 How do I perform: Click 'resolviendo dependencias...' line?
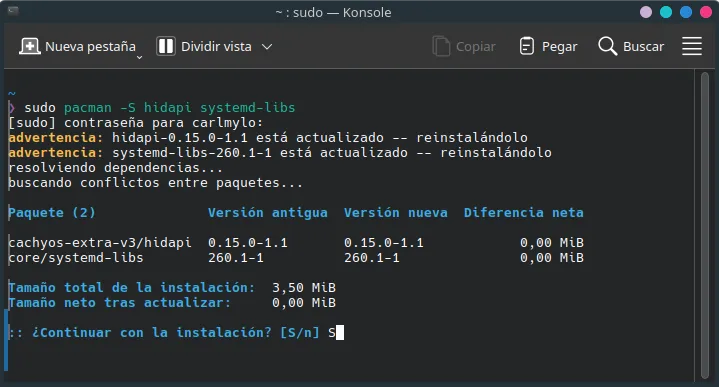click(x=116, y=168)
